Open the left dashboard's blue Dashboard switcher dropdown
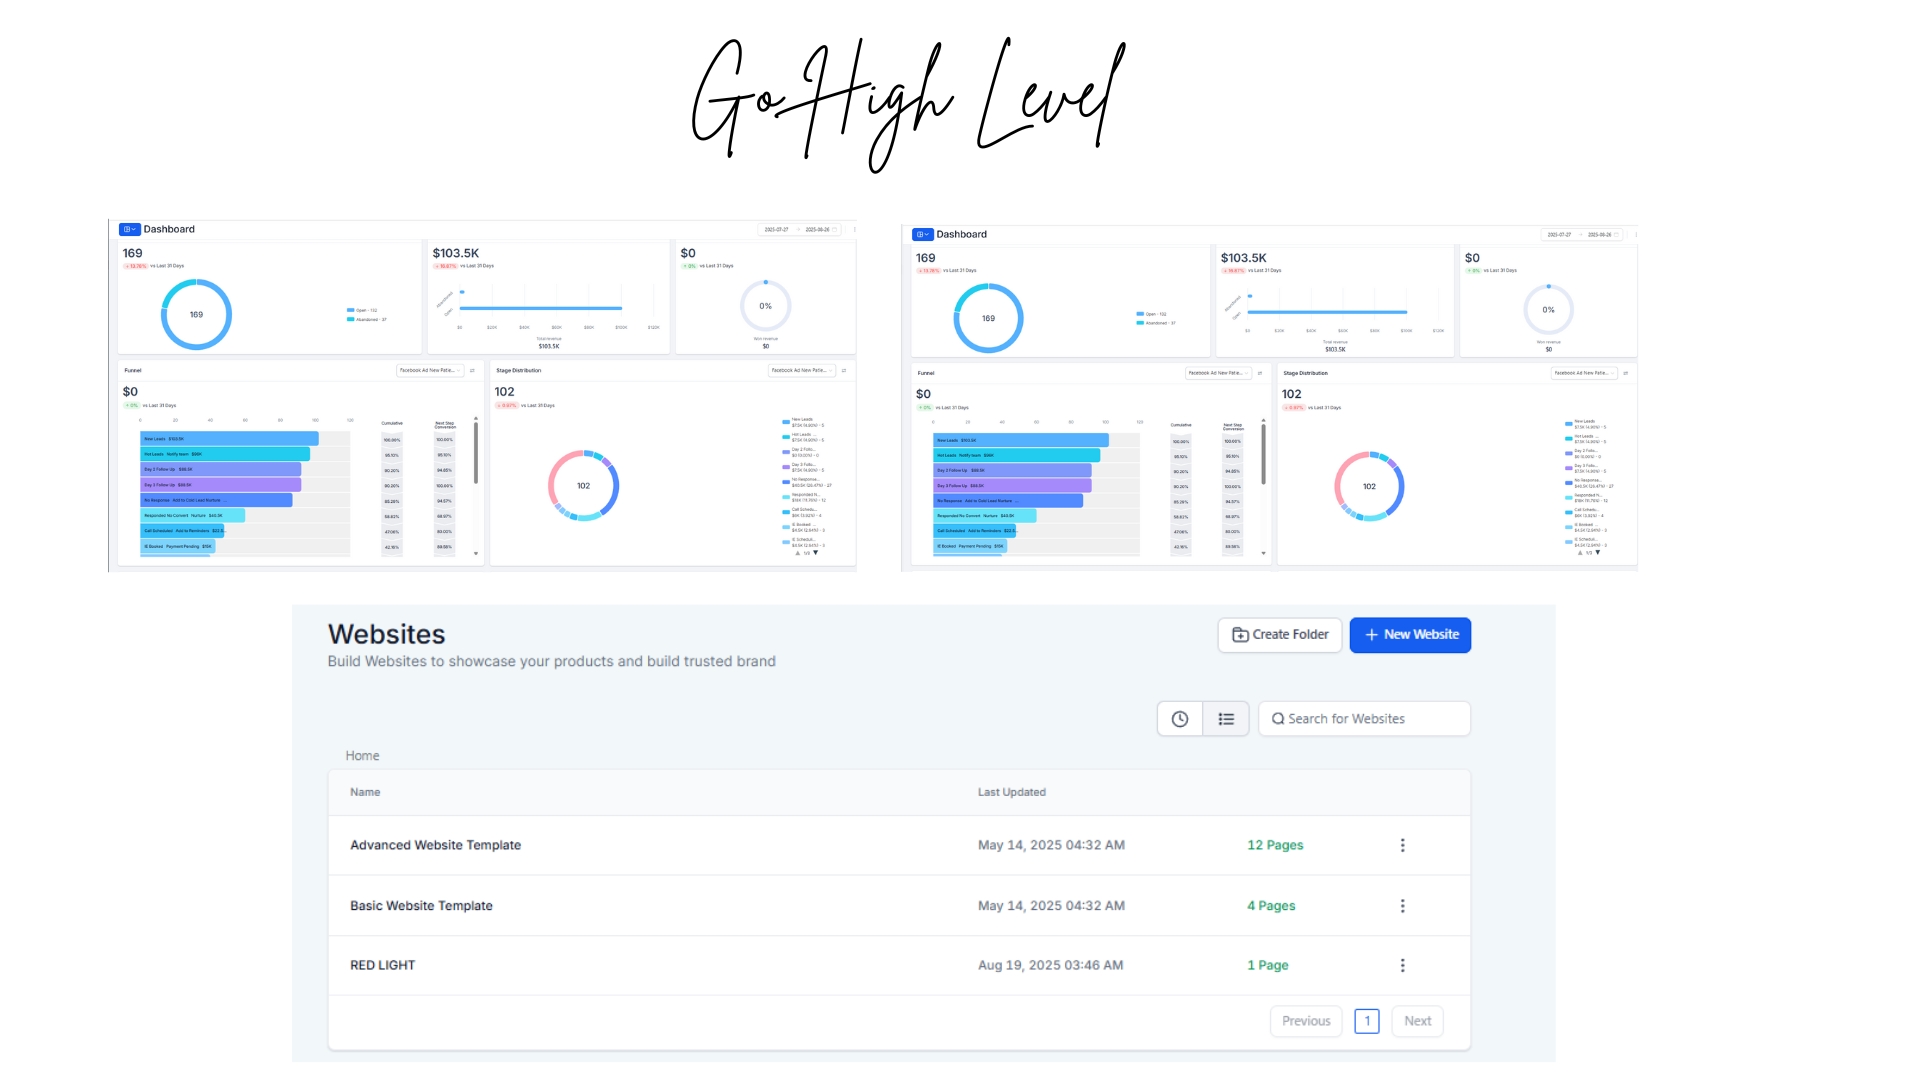1920x1080 pixels. [129, 229]
